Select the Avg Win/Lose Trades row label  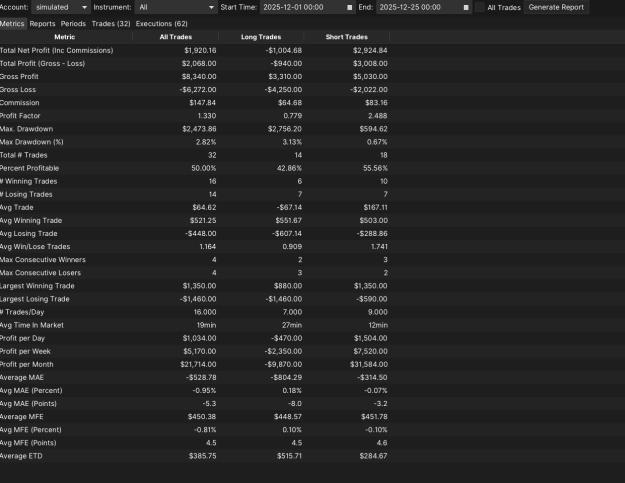pyautogui.click(x=35, y=247)
